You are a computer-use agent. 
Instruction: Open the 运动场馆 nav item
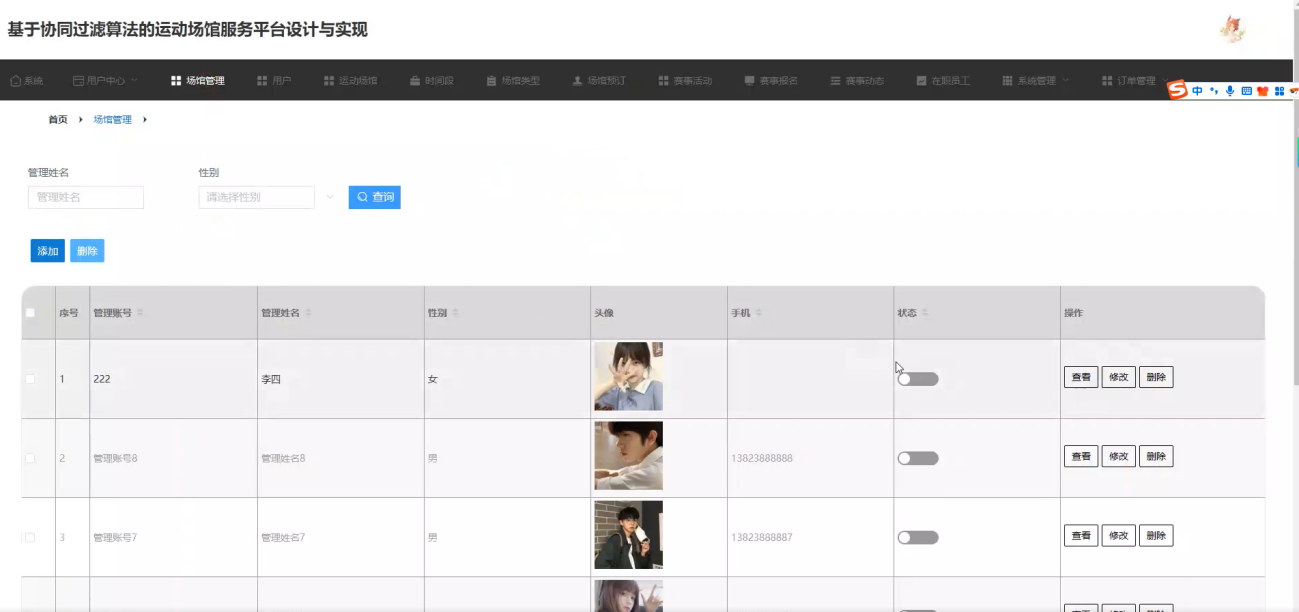click(350, 81)
